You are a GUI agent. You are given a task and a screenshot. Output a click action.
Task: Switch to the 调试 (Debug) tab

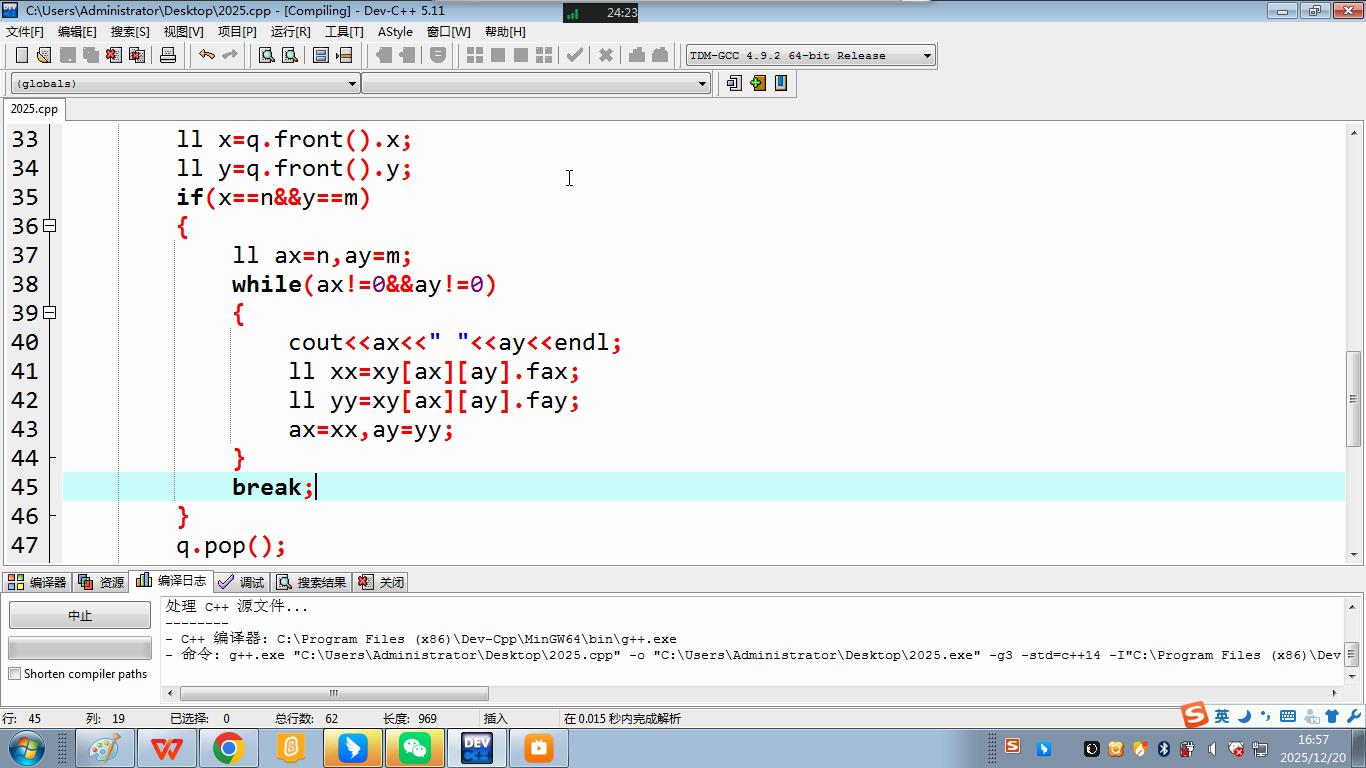click(241, 582)
